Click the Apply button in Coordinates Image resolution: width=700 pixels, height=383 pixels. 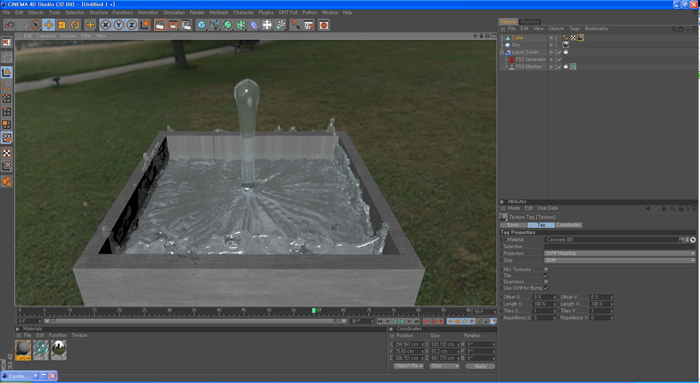click(480, 366)
